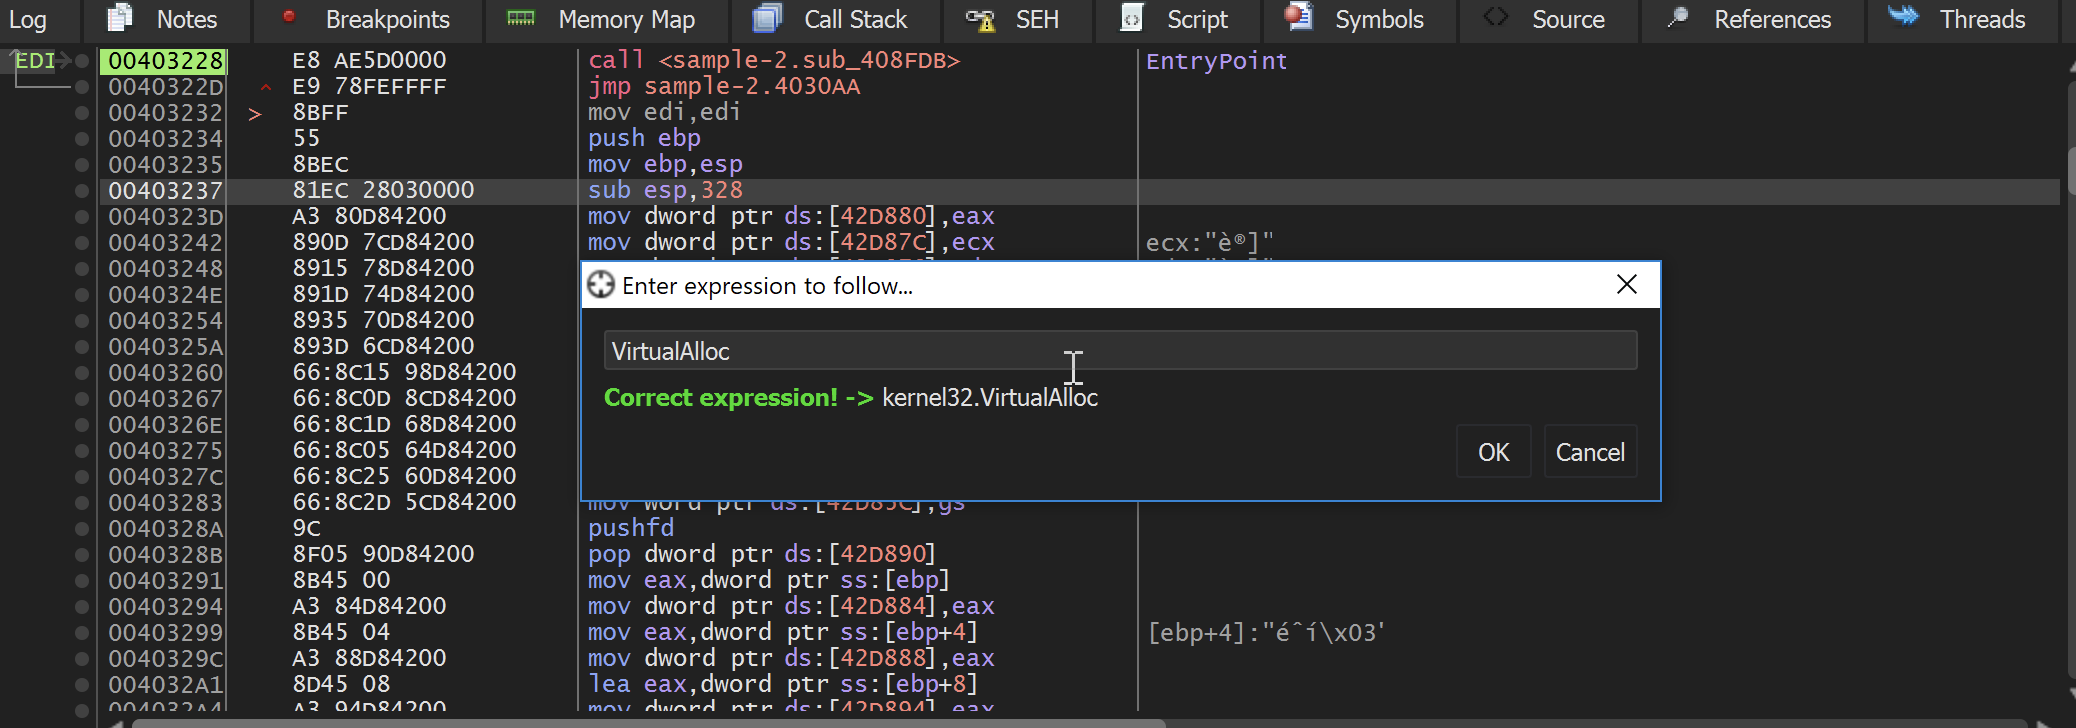This screenshot has height=728, width=2076.
Task: Click the bytes '81EC 28030000'
Action: (383, 190)
